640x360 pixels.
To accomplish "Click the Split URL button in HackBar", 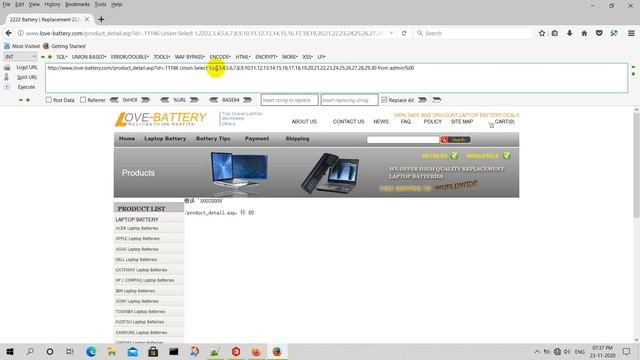I will pos(27,77).
